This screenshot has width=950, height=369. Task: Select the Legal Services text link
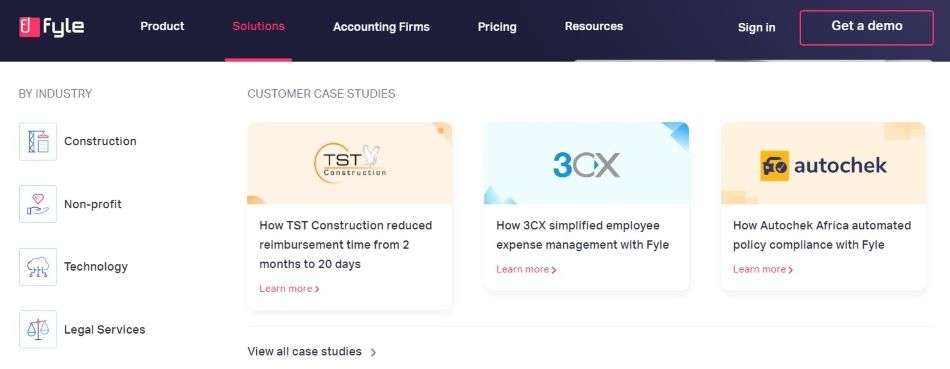[x=105, y=330]
